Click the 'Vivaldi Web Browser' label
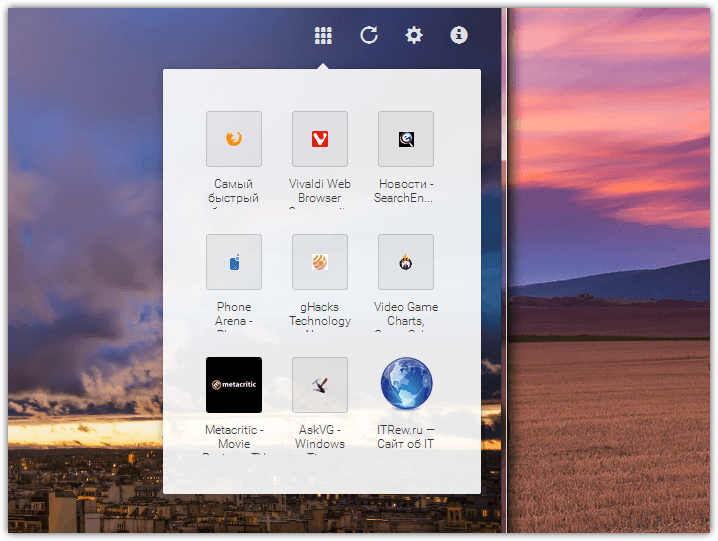 pos(320,191)
